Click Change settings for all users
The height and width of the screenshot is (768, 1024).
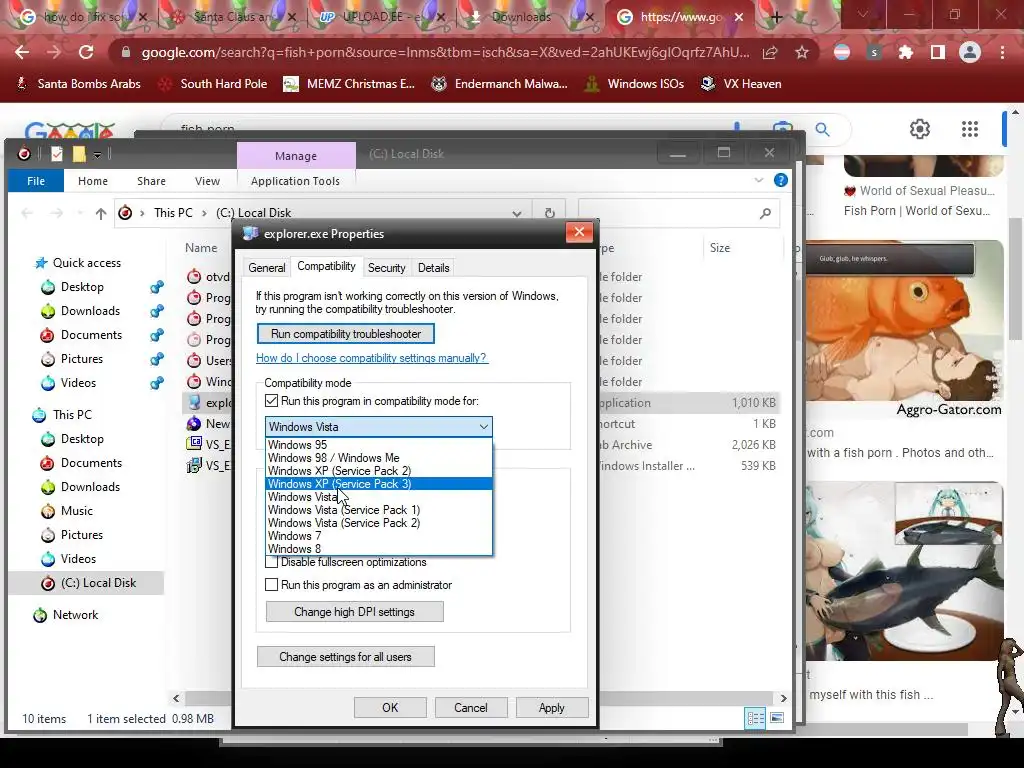click(345, 657)
